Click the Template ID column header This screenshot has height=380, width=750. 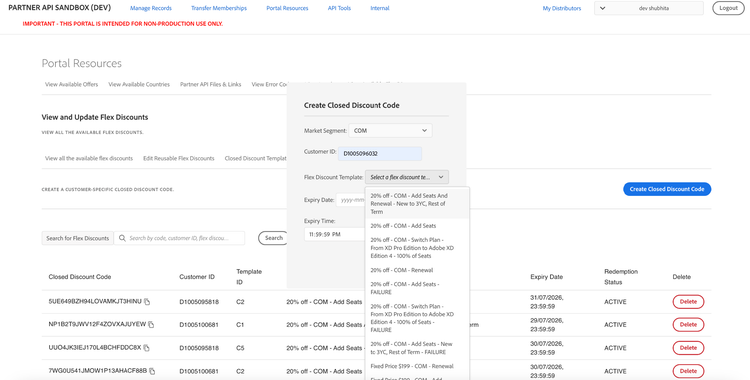[249, 277]
